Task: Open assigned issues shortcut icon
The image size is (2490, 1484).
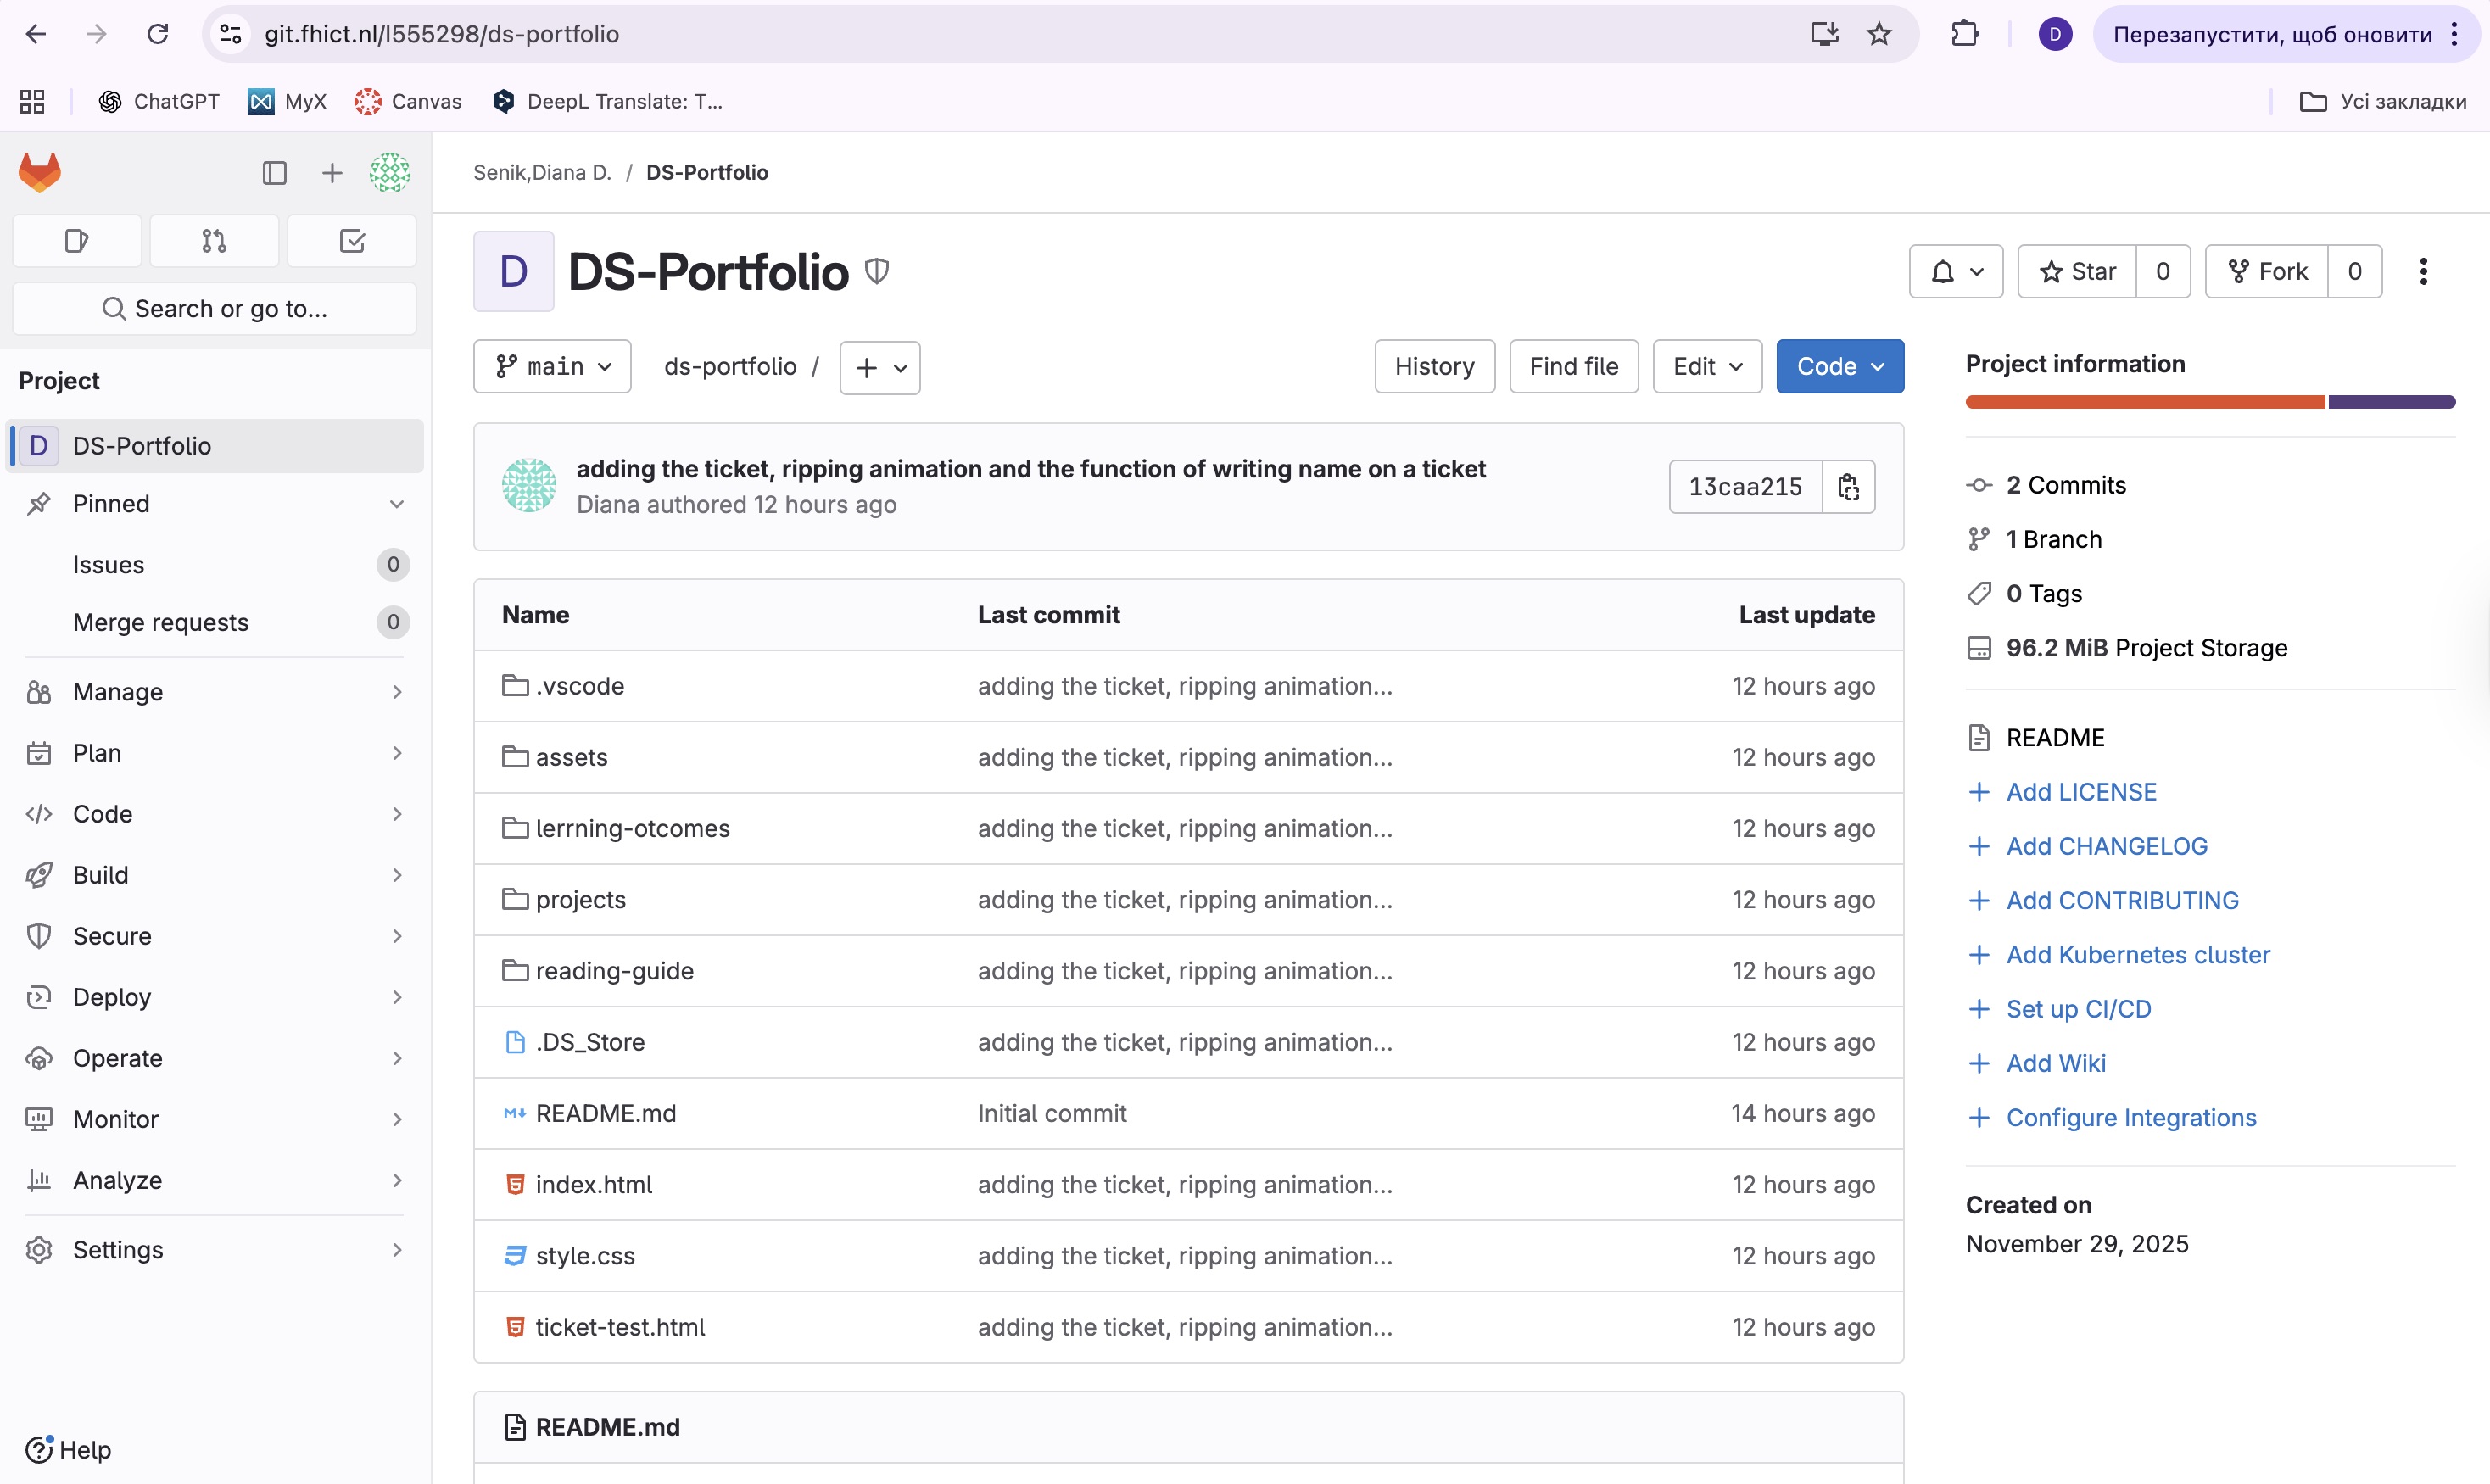Action: click(77, 241)
